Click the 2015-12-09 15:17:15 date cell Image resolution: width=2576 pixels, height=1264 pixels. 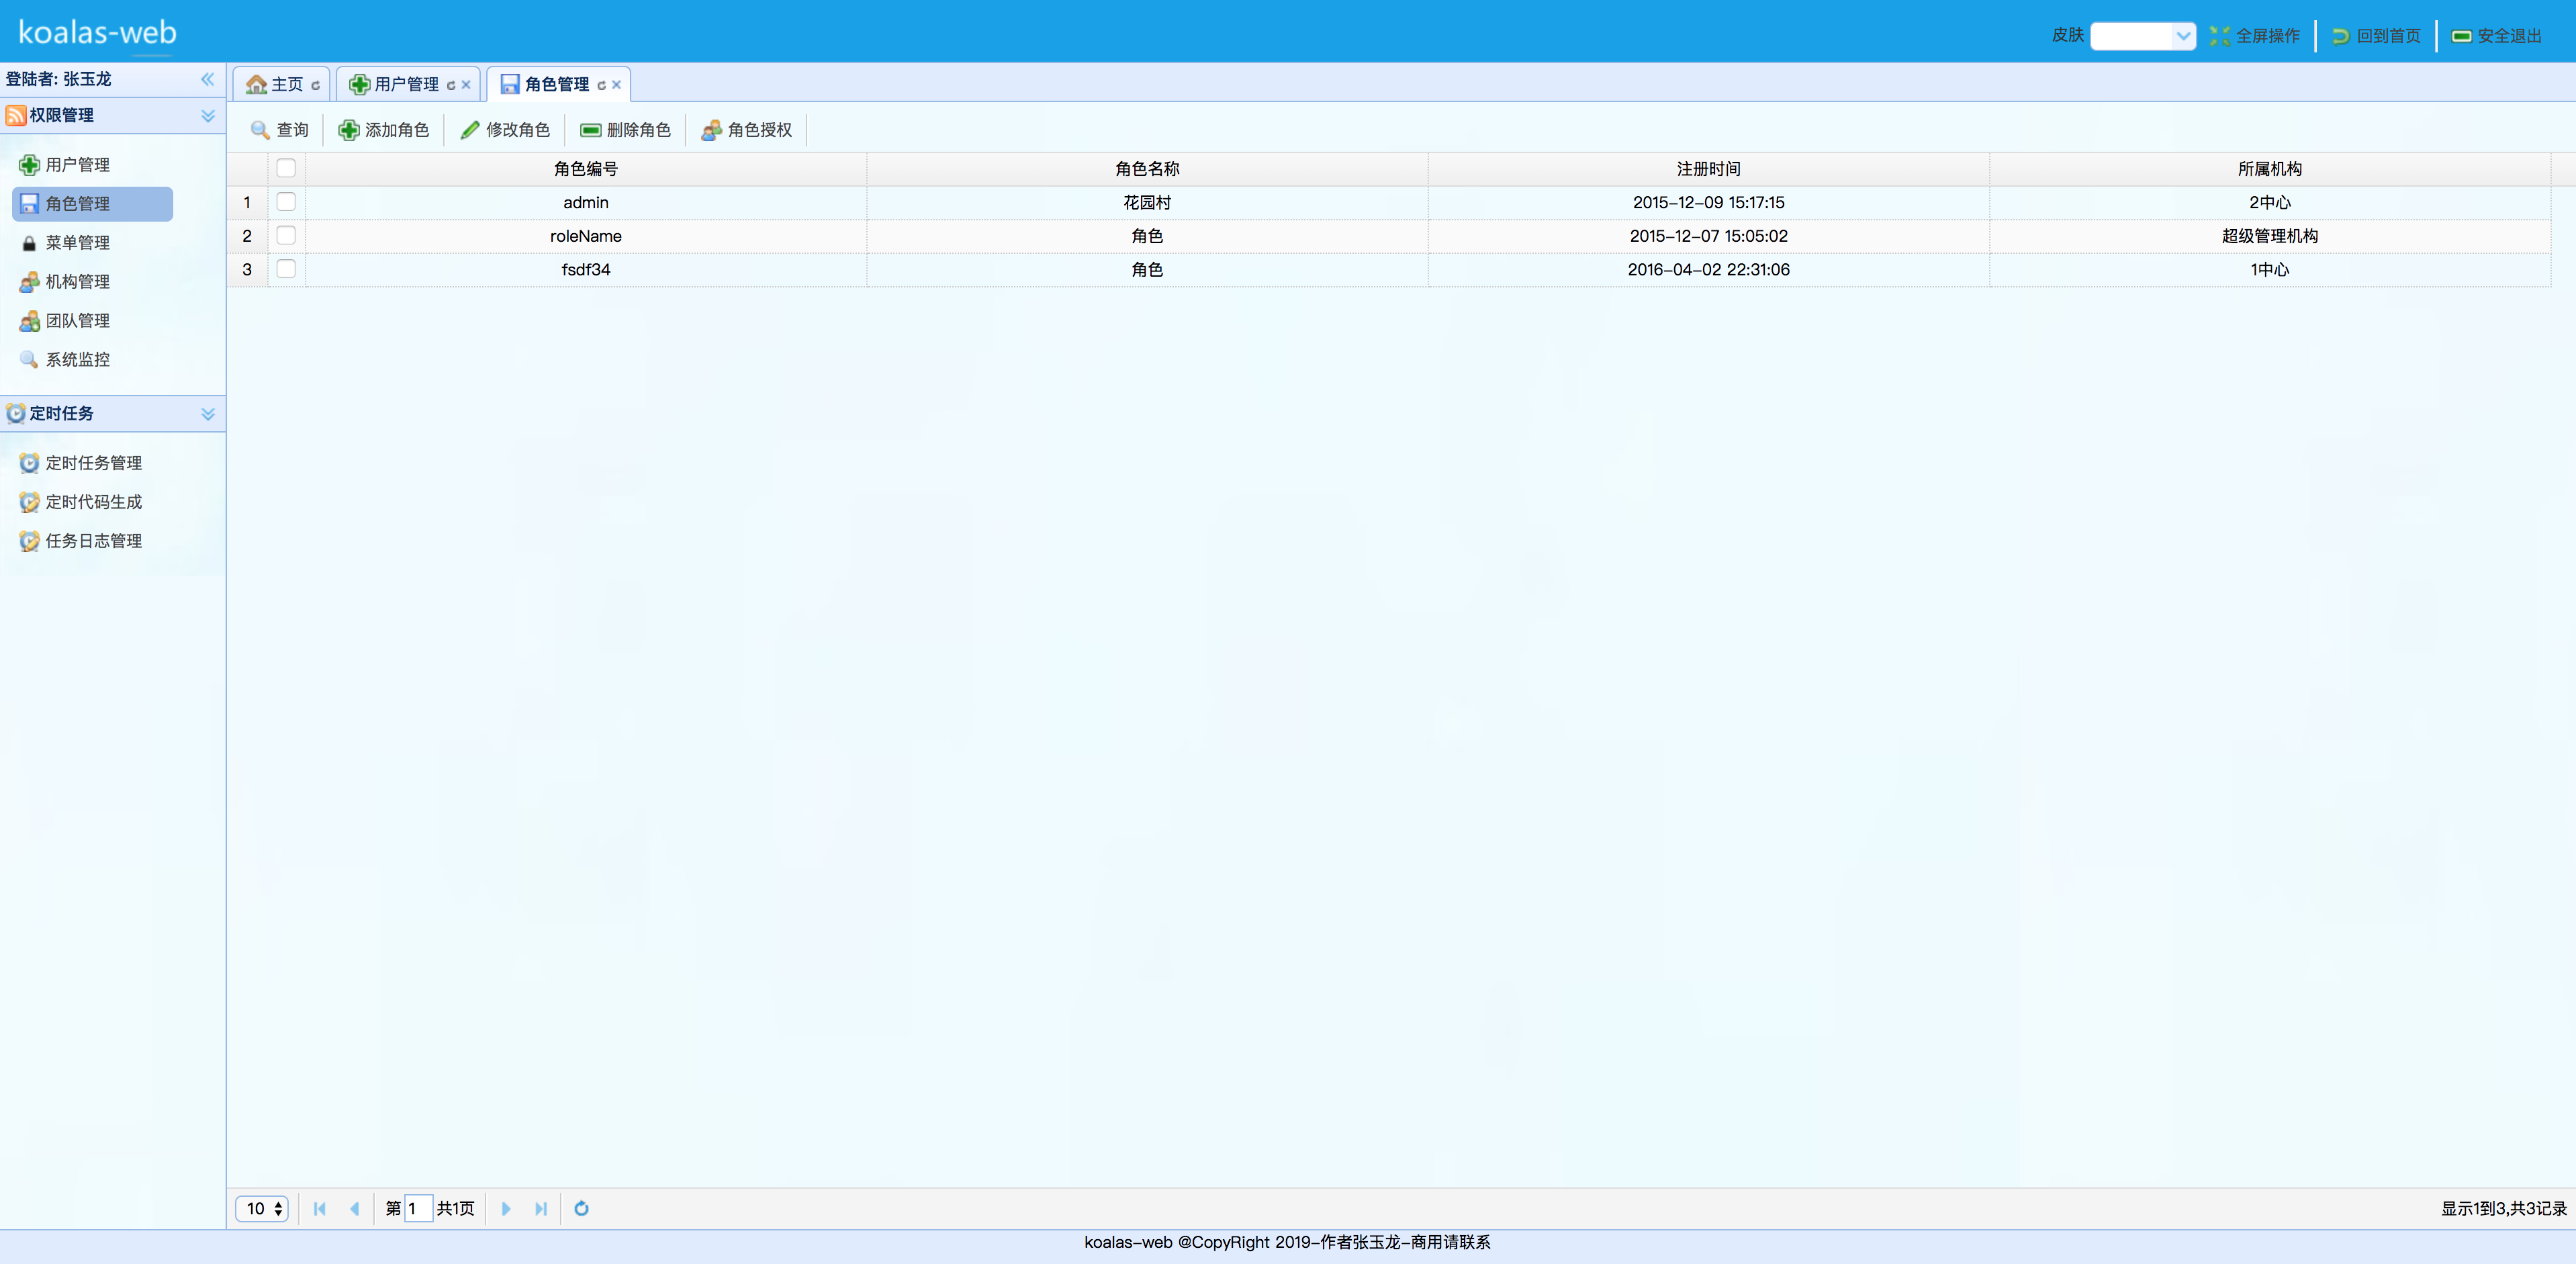coord(1708,203)
